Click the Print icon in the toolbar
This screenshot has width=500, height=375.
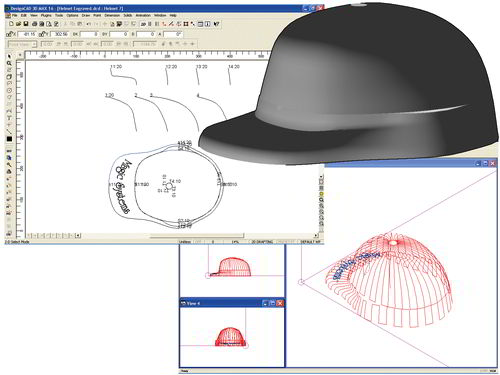coord(34,24)
